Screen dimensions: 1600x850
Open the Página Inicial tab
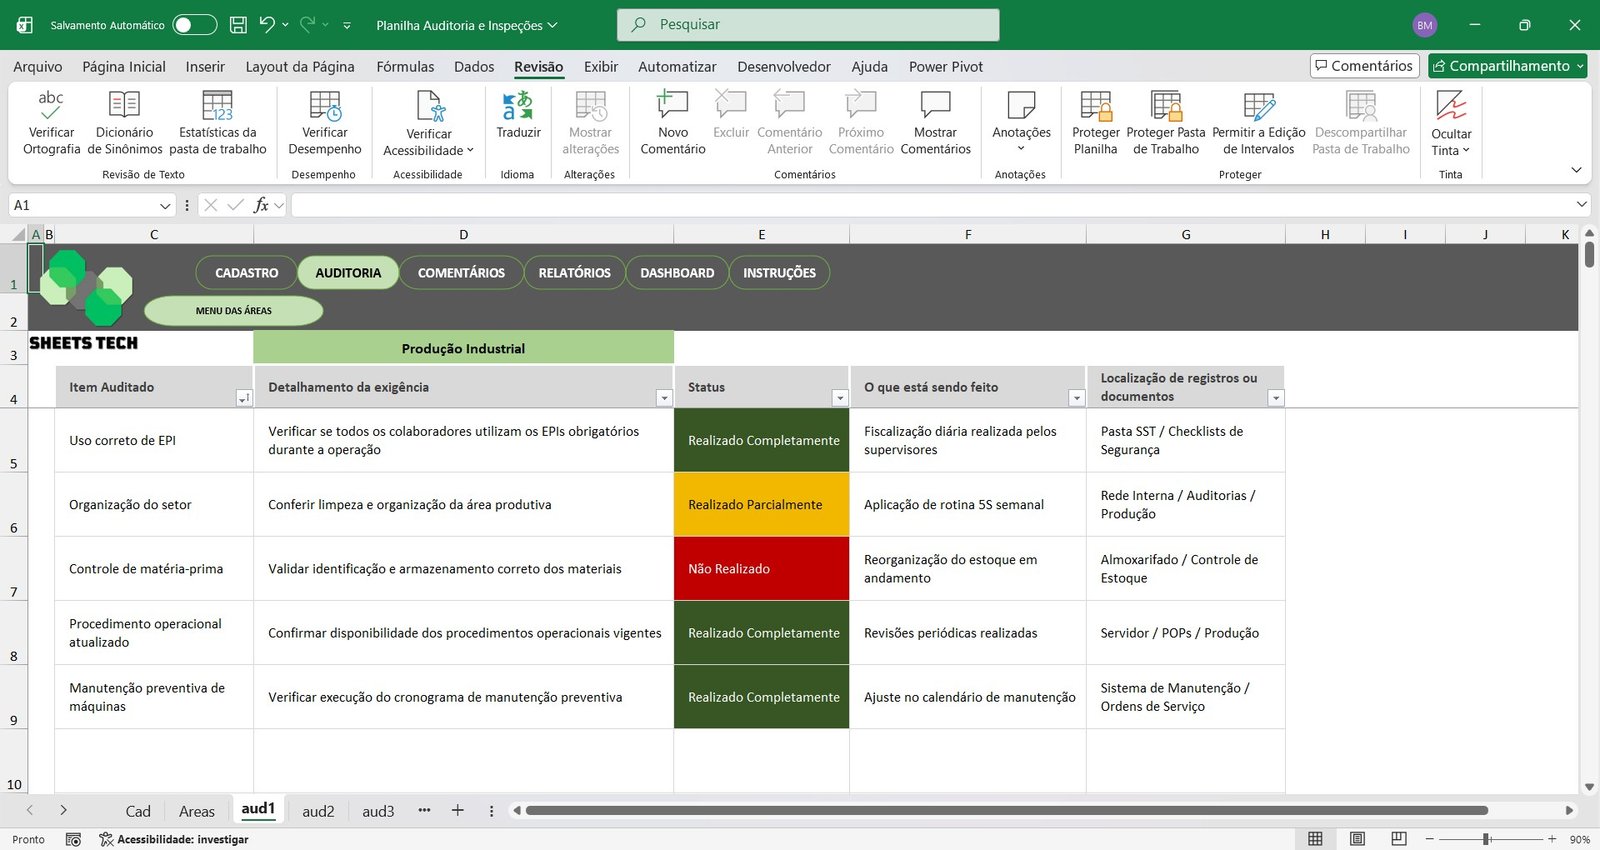(x=124, y=66)
